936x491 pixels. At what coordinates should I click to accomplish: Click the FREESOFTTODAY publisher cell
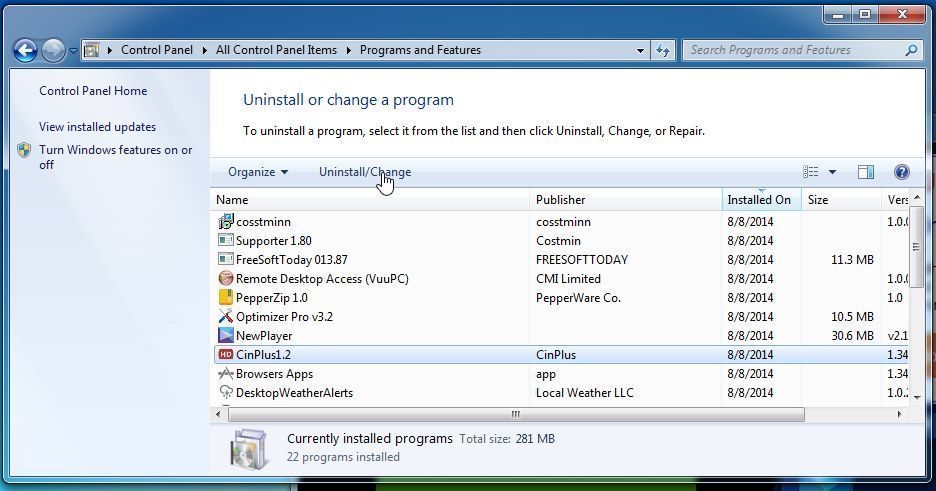582,260
